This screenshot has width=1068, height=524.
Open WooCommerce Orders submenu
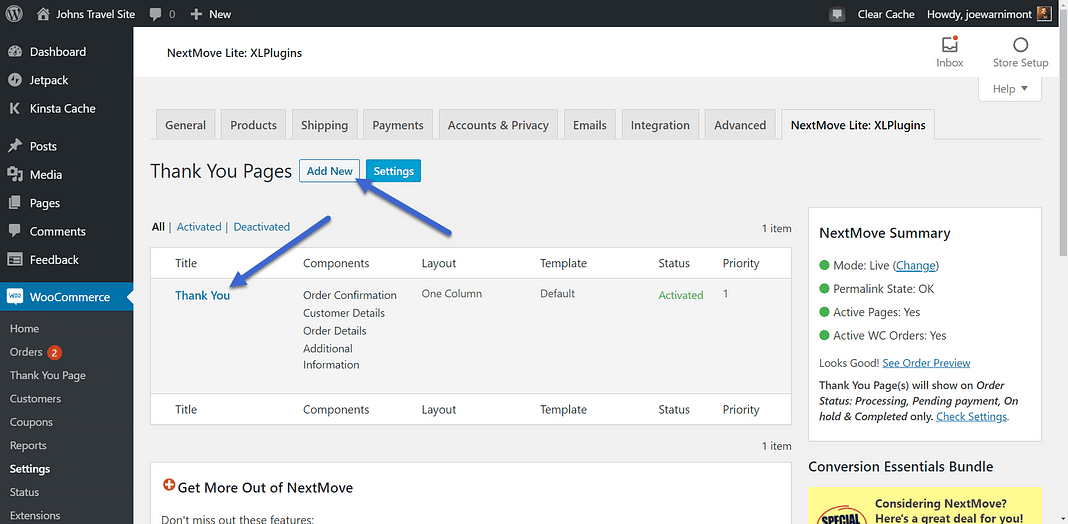pyautogui.click(x=26, y=352)
